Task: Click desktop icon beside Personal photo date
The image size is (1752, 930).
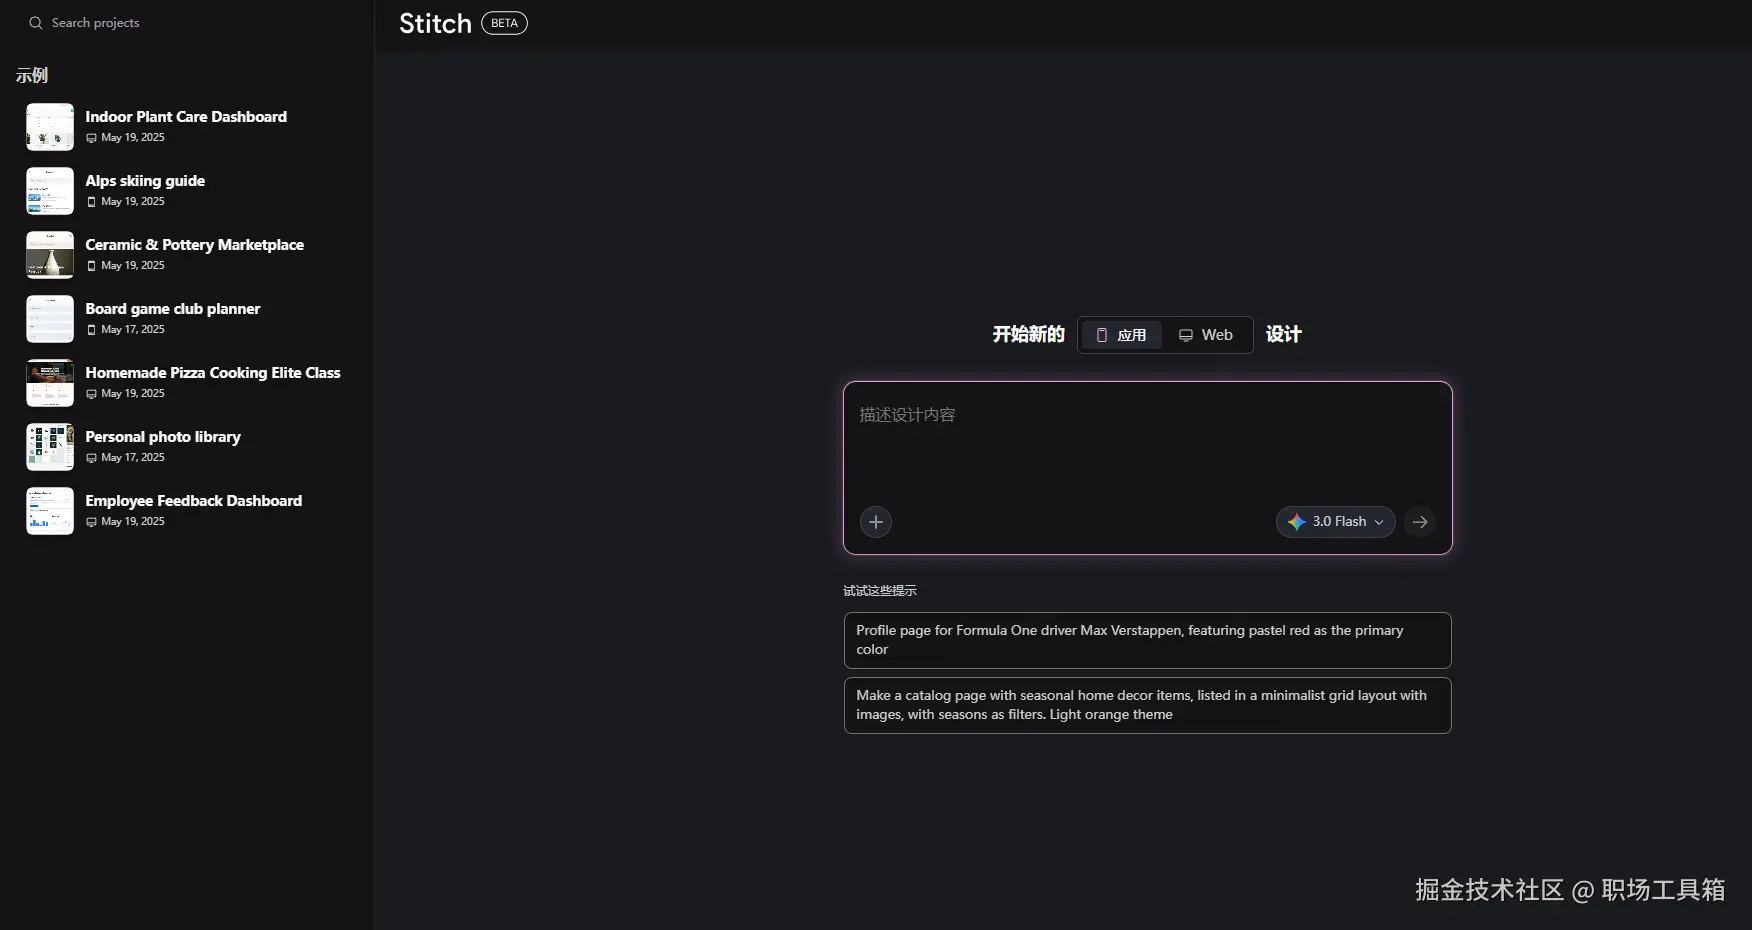Action: [x=91, y=458]
